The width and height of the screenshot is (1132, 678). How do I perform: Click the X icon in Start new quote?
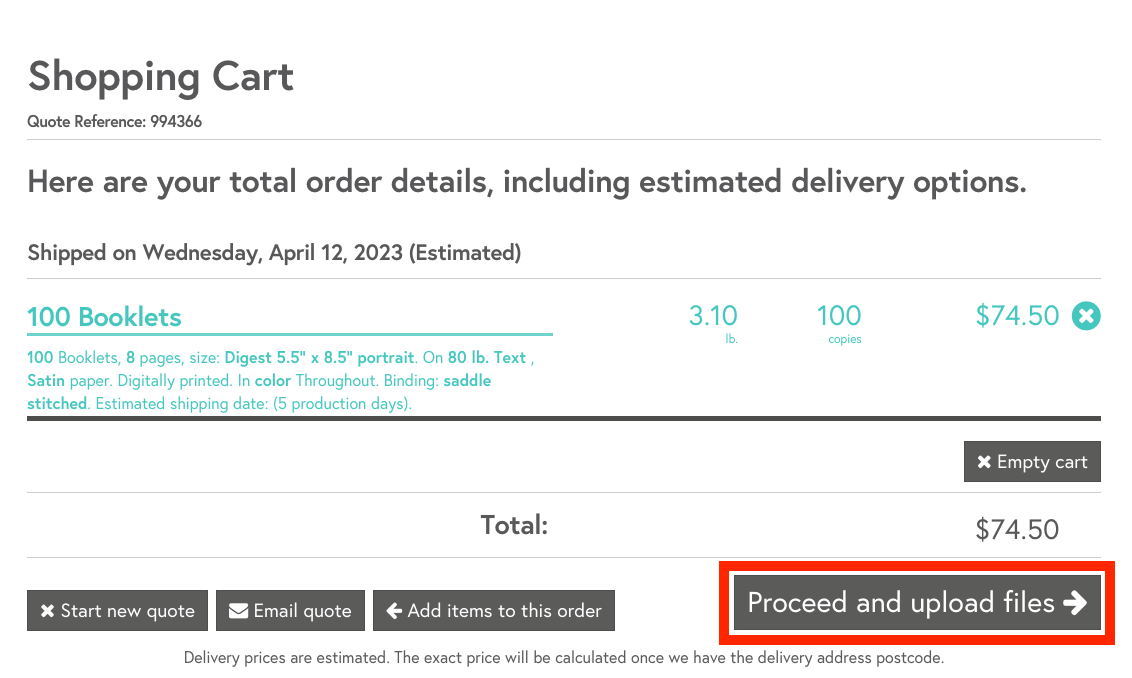pos(47,611)
